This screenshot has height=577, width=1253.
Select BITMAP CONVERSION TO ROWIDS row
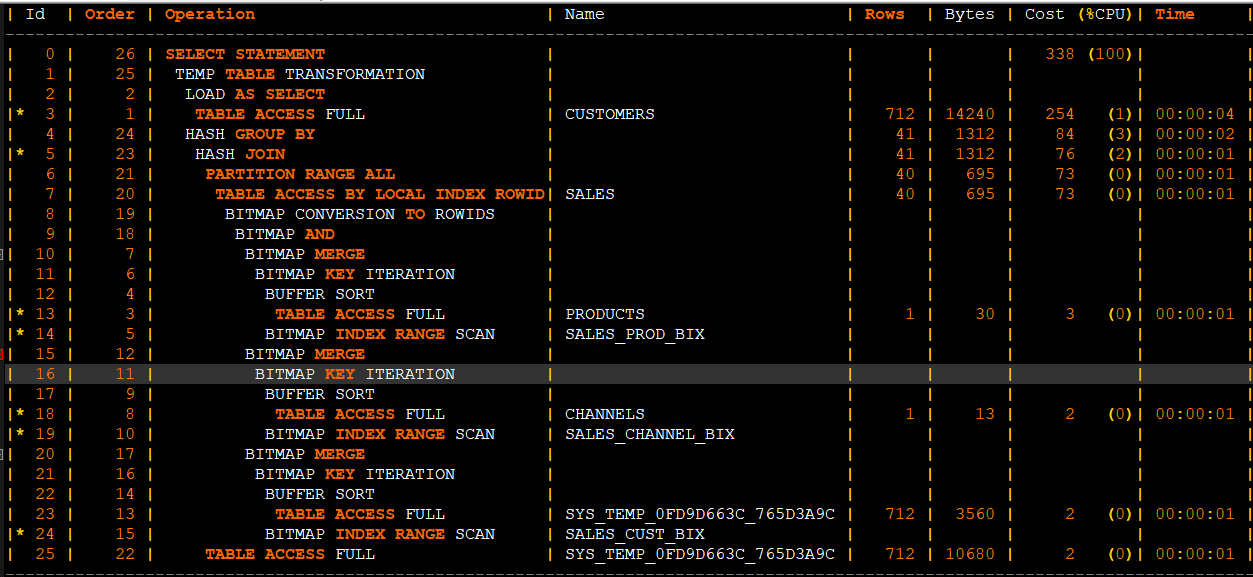click(x=626, y=214)
